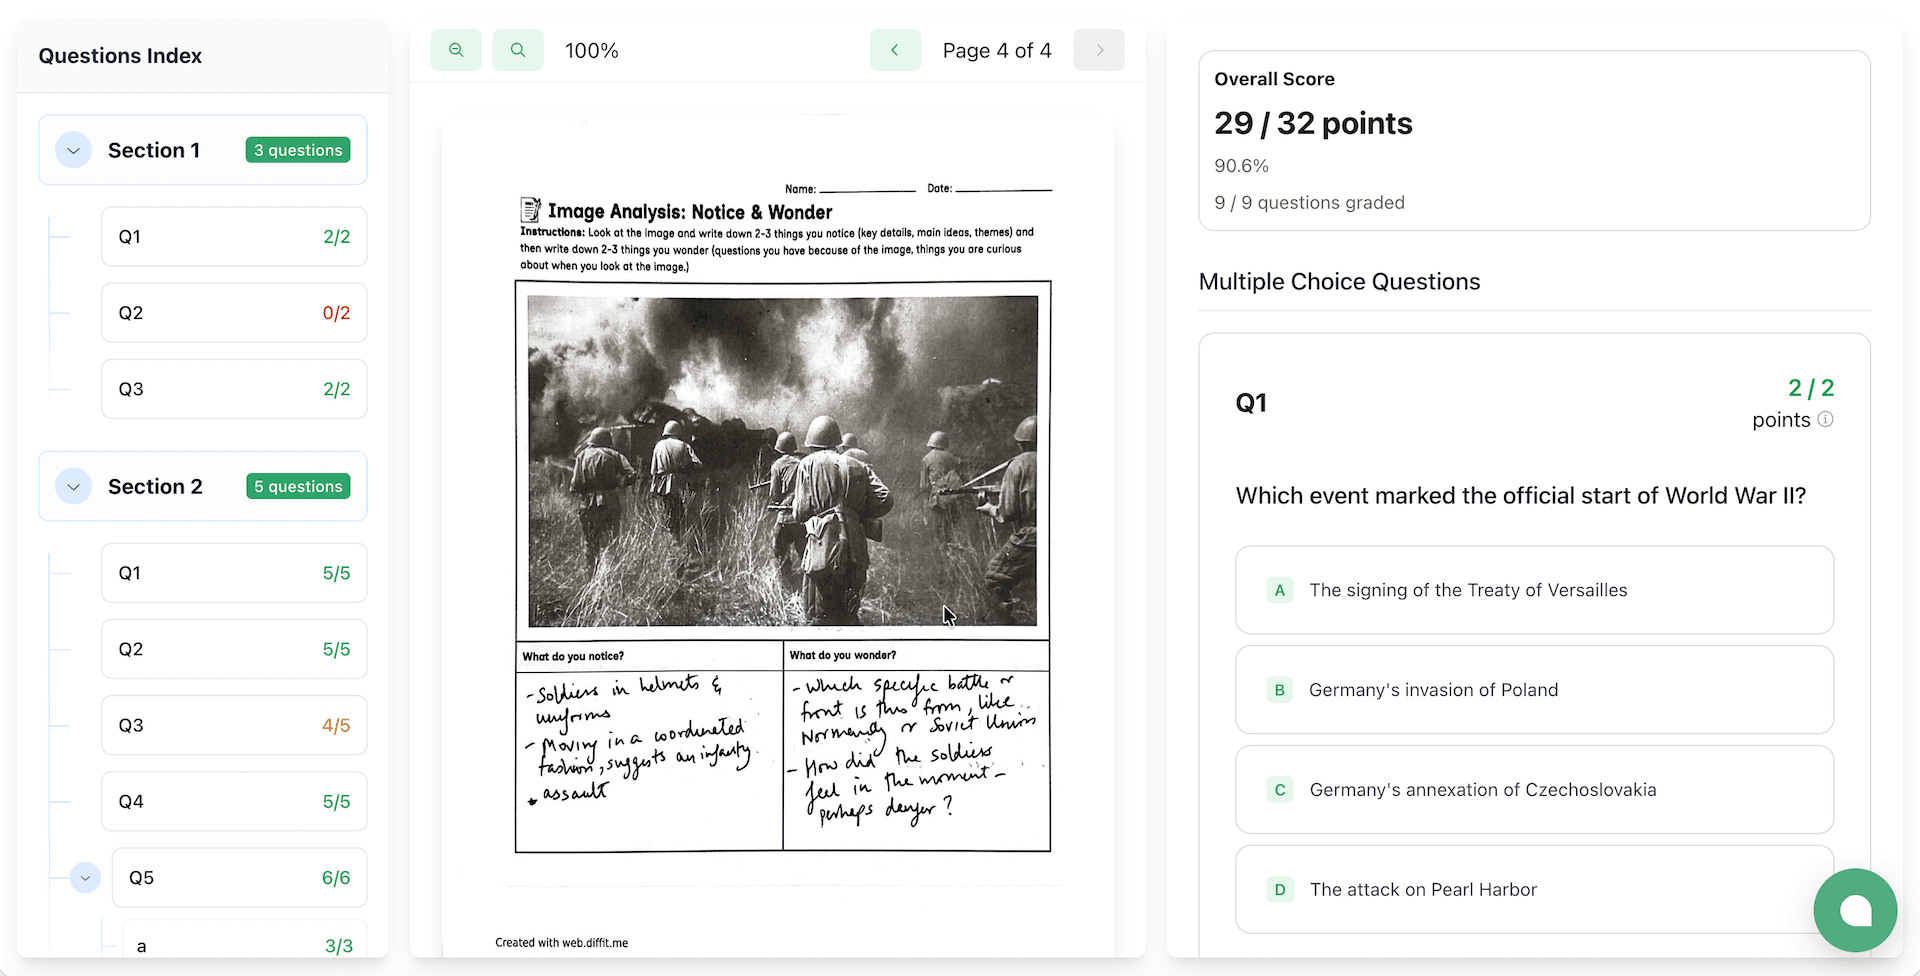Navigate to the next worksheet page
Screen dimensions: 1920x976
tap(1099, 49)
